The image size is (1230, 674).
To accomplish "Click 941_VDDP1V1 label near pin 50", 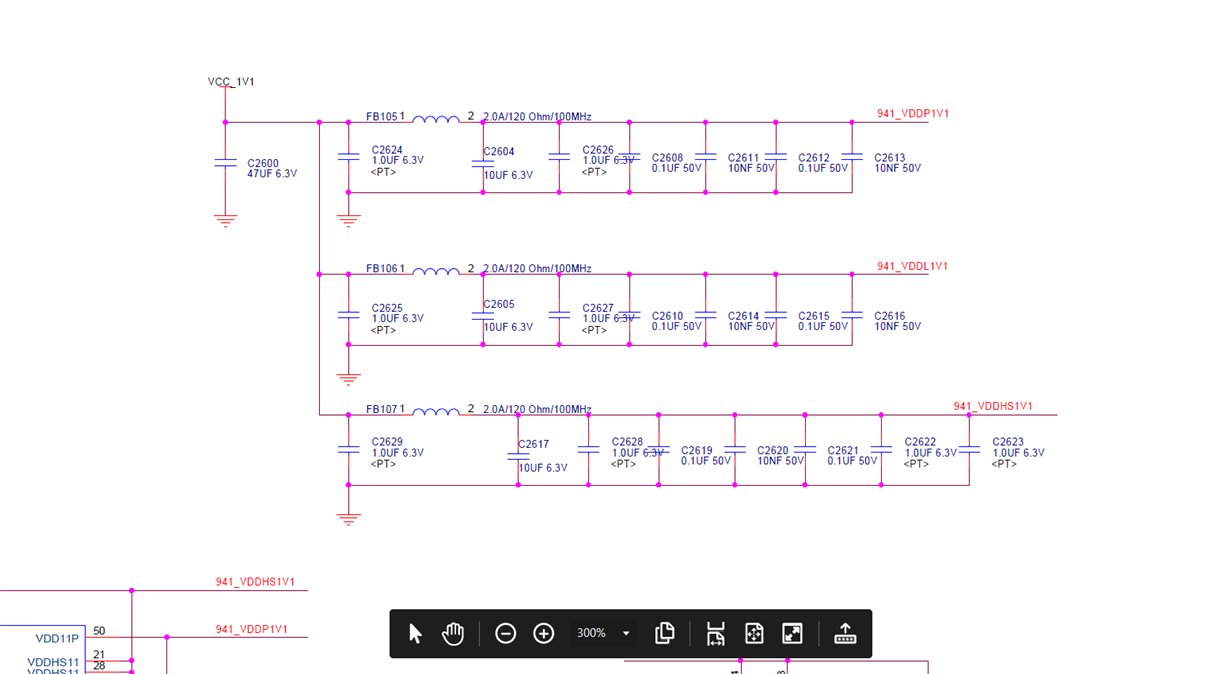I will point(251,630).
